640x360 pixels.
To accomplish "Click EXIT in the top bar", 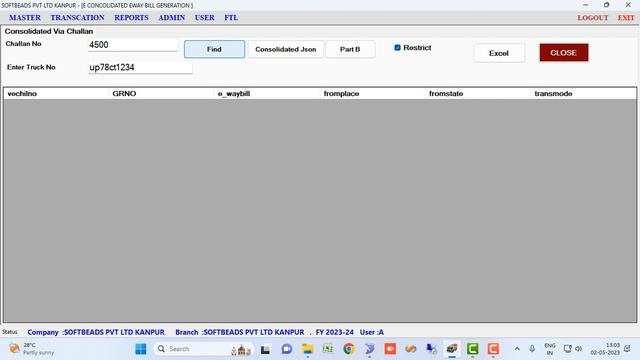I will click(x=626, y=18).
